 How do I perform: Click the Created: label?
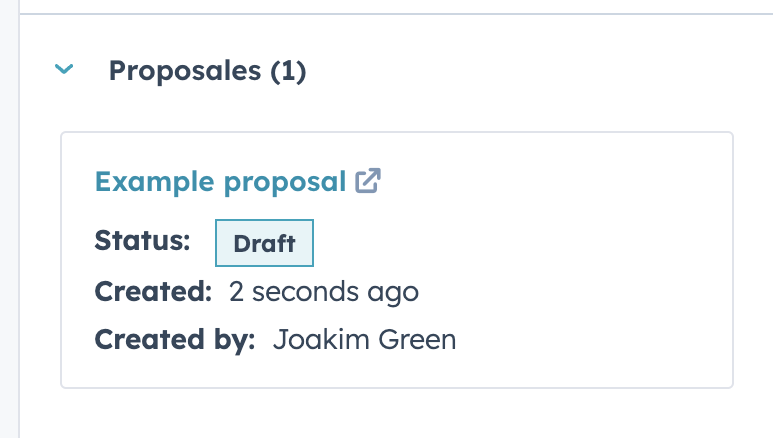(153, 292)
